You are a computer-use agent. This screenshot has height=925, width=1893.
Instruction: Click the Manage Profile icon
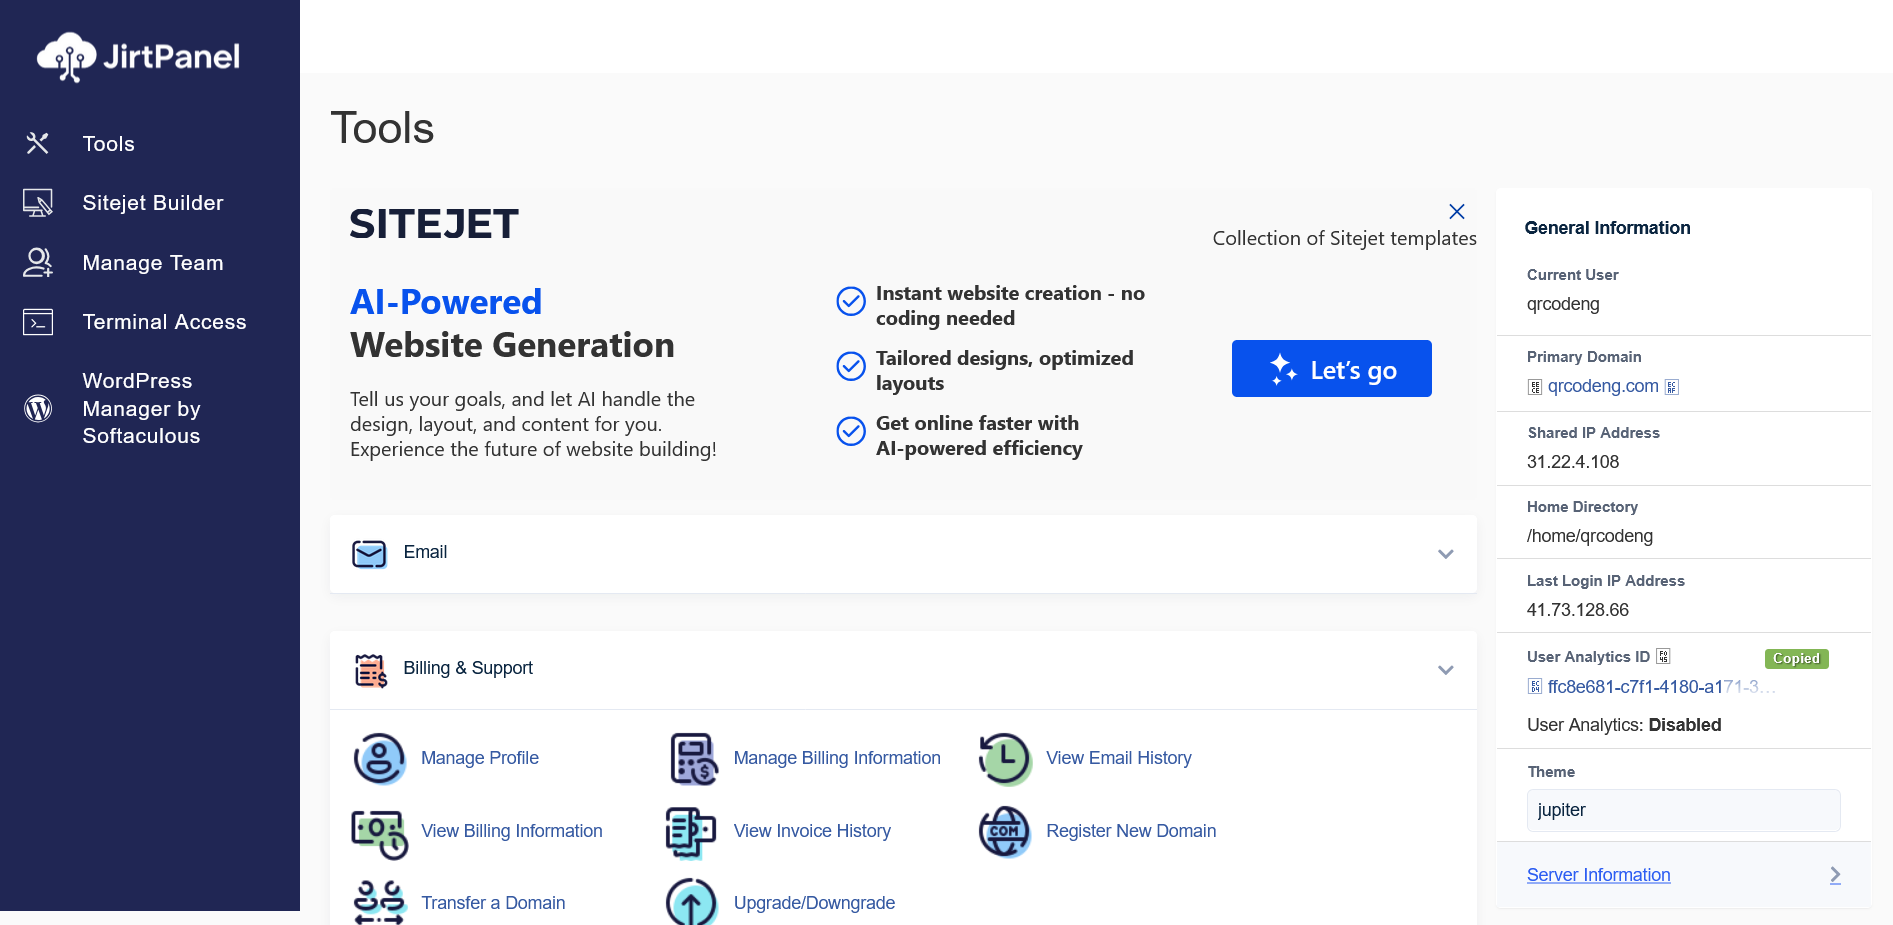[x=379, y=759]
